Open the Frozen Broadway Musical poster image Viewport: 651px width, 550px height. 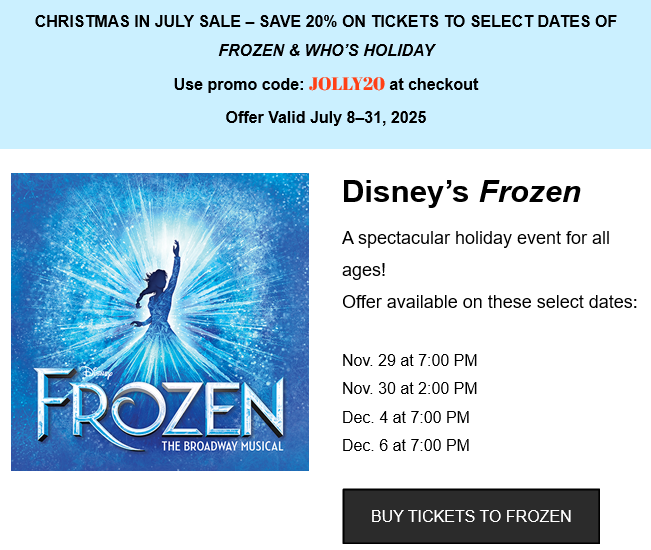point(160,322)
